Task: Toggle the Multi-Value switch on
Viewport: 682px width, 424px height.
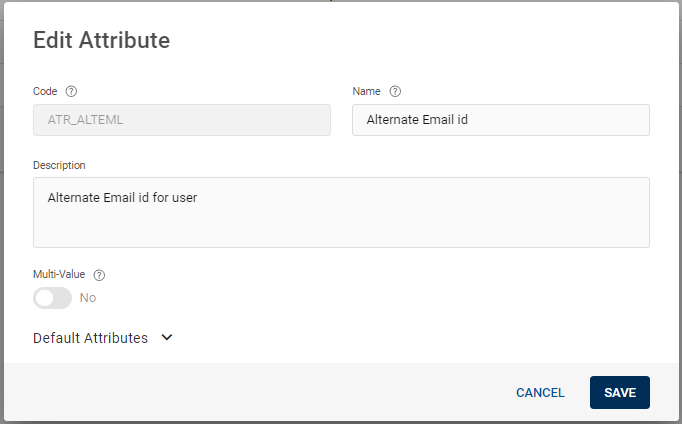Action: 53,298
